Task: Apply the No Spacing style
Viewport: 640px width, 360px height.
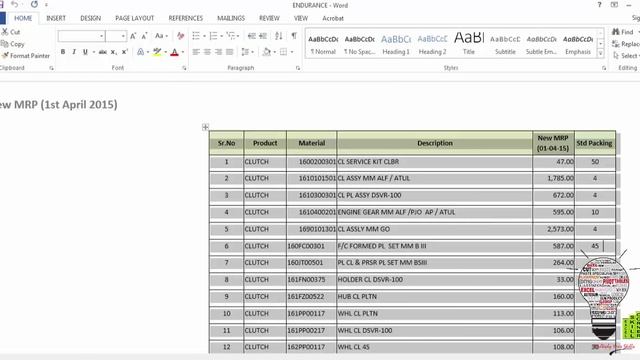Action: [359, 44]
